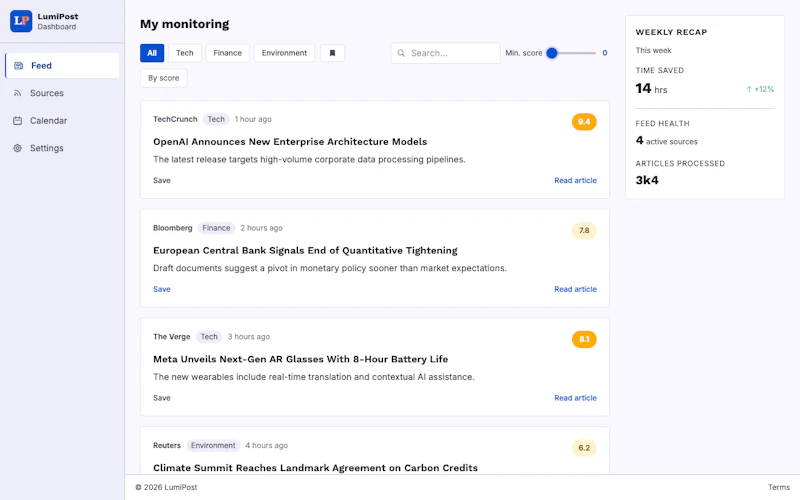Click the green up-arrow trend icon
This screenshot has width=800, height=500.
749,89
